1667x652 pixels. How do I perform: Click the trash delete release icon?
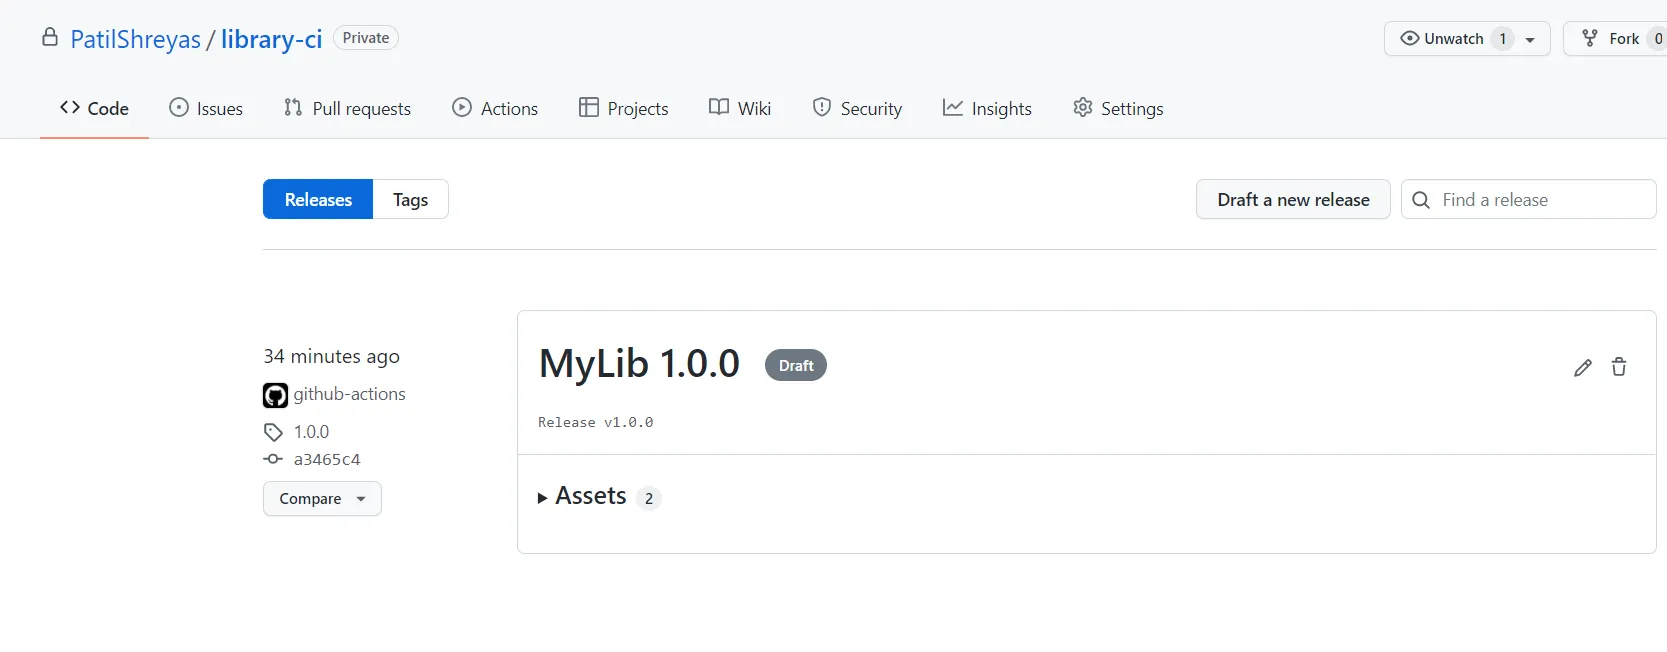[1618, 367]
